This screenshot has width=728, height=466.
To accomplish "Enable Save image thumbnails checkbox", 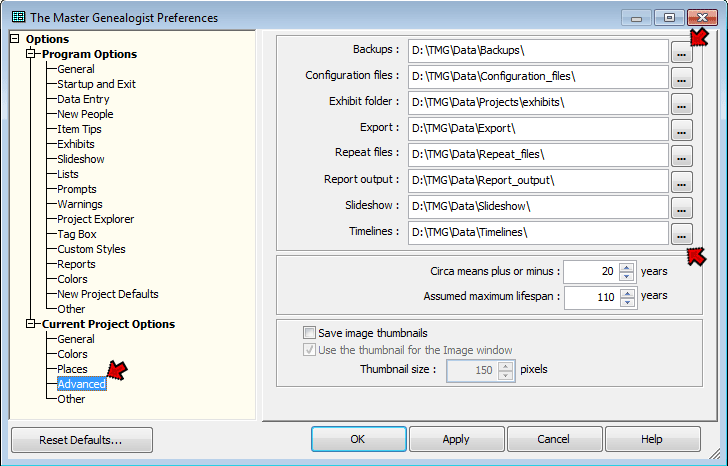I will point(309,333).
